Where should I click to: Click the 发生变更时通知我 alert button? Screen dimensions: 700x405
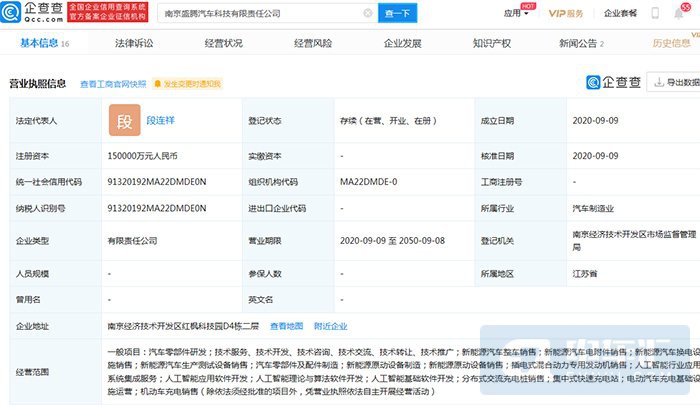tap(188, 84)
